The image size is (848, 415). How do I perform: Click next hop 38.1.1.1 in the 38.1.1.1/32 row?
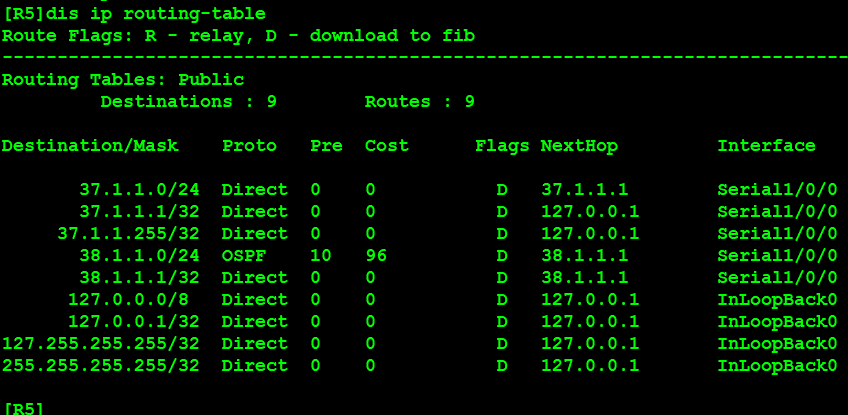[585, 278]
